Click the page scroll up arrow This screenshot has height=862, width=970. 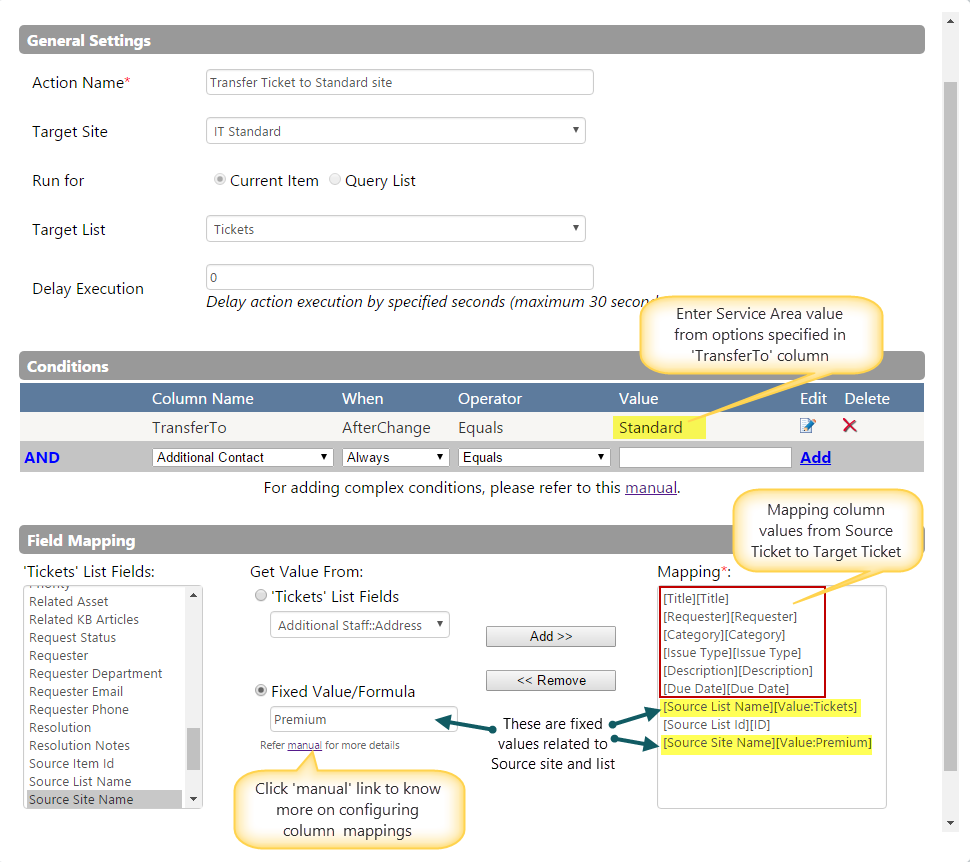click(x=950, y=20)
